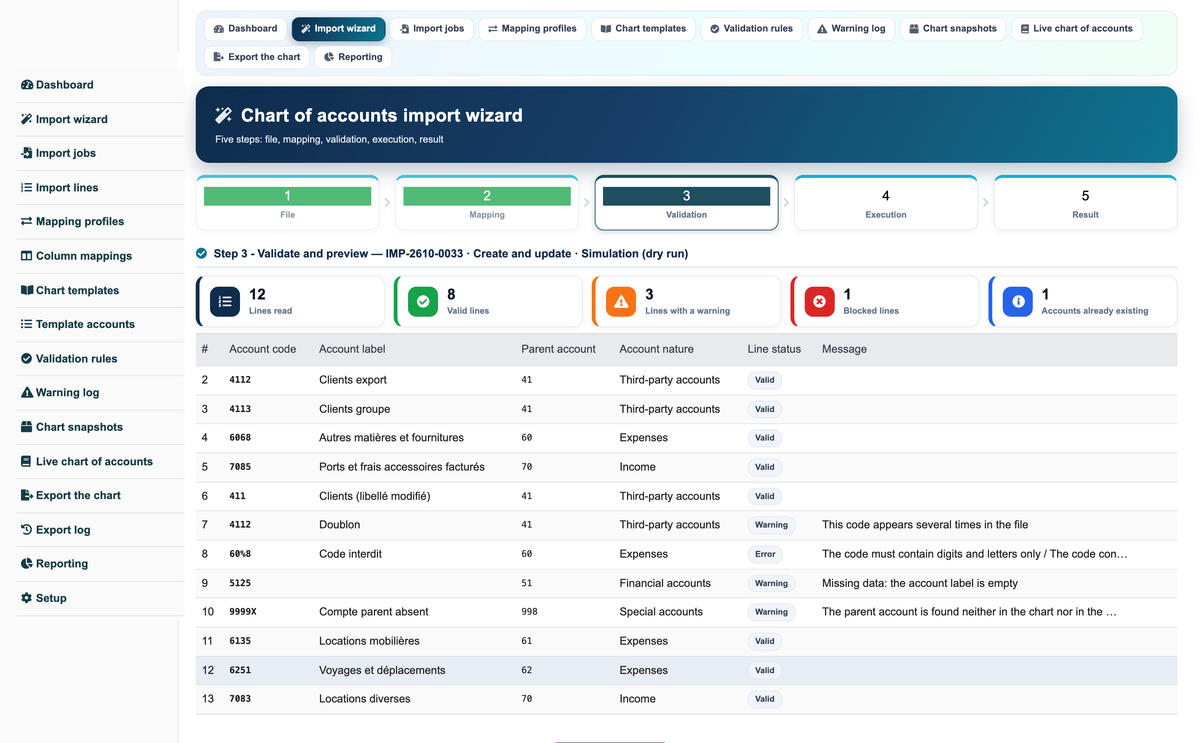Viewport: 1200px width, 743px height.
Task: Click 'Ports et frais accessoires facturés' label
Action: (402, 467)
